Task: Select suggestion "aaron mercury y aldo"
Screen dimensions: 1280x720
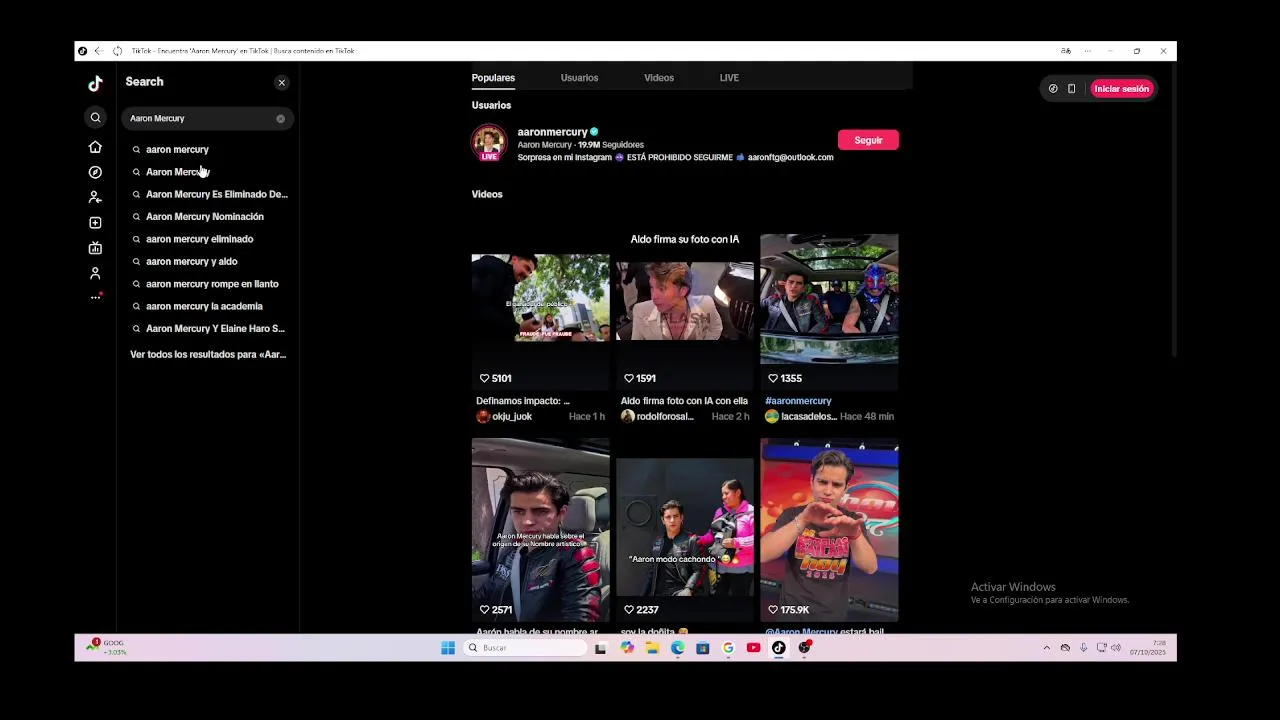Action: [x=191, y=261]
